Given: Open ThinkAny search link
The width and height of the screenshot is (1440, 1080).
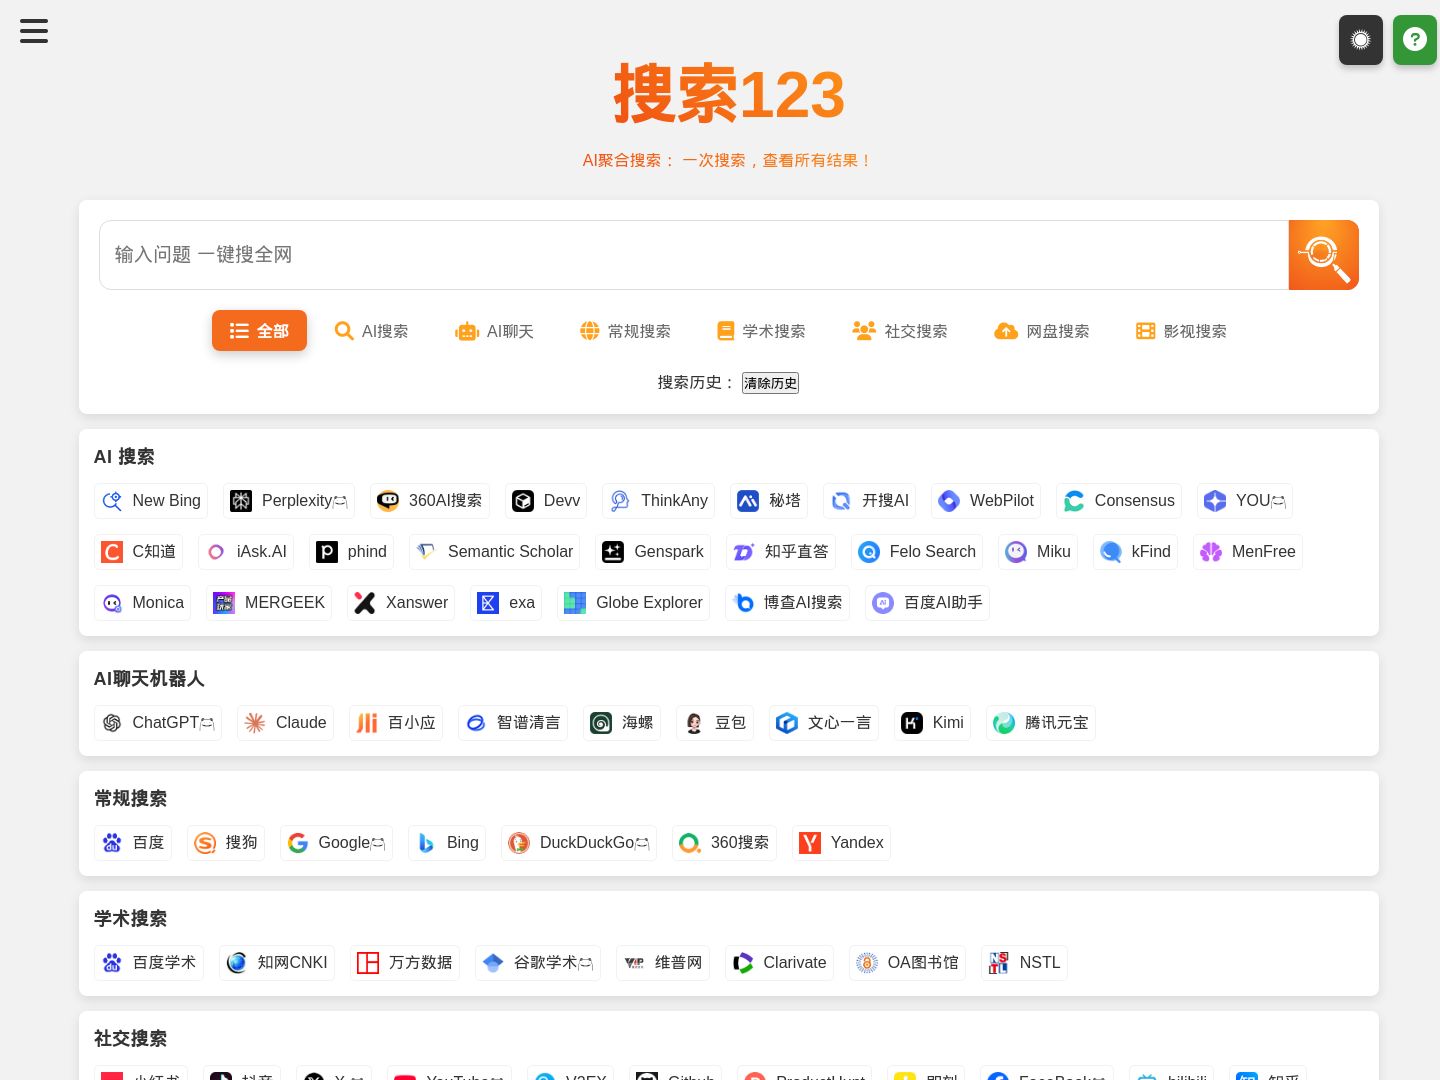Looking at the screenshot, I should coord(659,501).
